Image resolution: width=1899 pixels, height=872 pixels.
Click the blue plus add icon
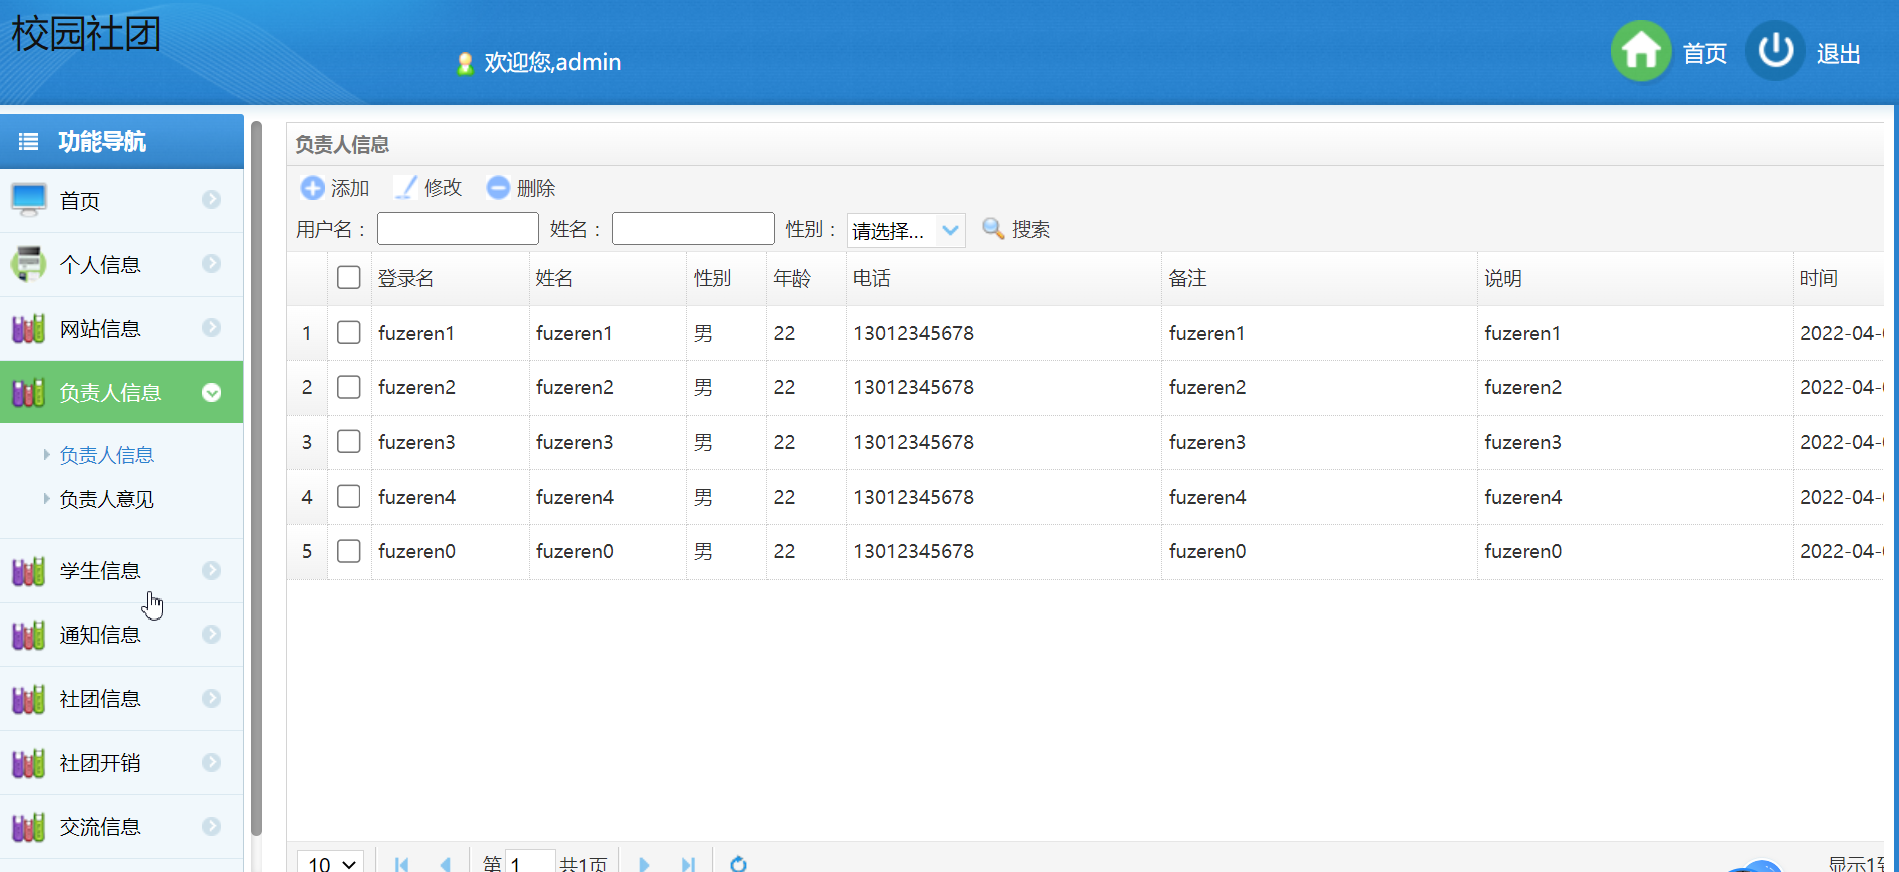[x=312, y=188]
